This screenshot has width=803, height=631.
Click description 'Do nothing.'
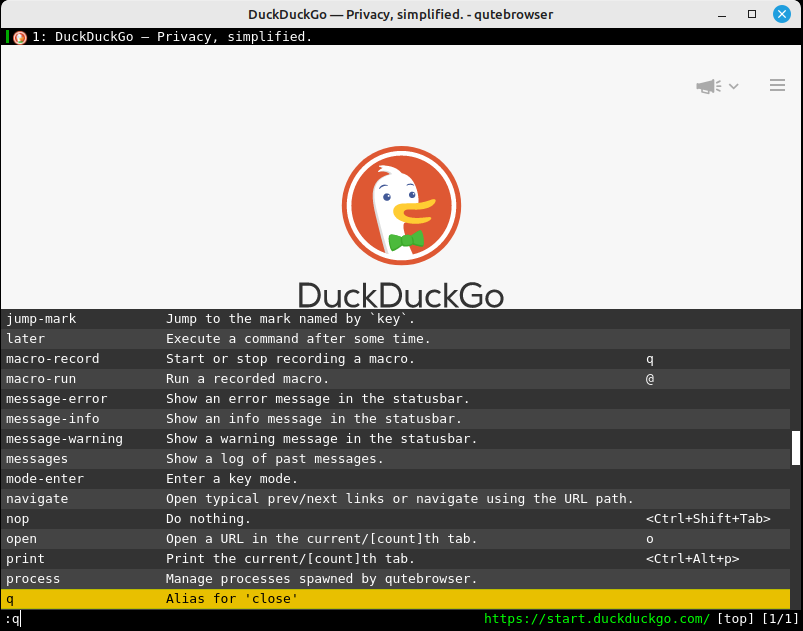pos(208,518)
